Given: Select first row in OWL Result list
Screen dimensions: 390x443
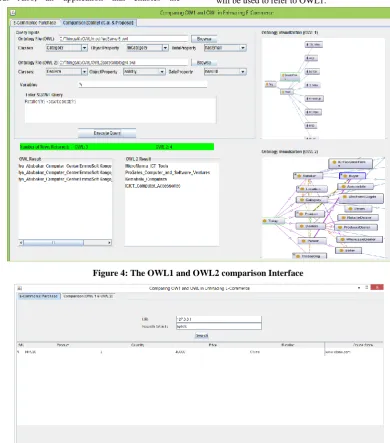Looking at the screenshot, I should point(65,166).
